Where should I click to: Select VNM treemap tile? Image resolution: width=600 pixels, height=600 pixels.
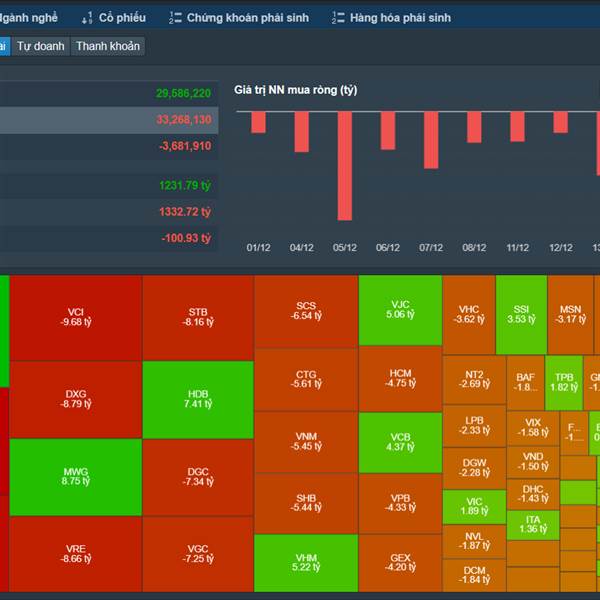point(306,442)
